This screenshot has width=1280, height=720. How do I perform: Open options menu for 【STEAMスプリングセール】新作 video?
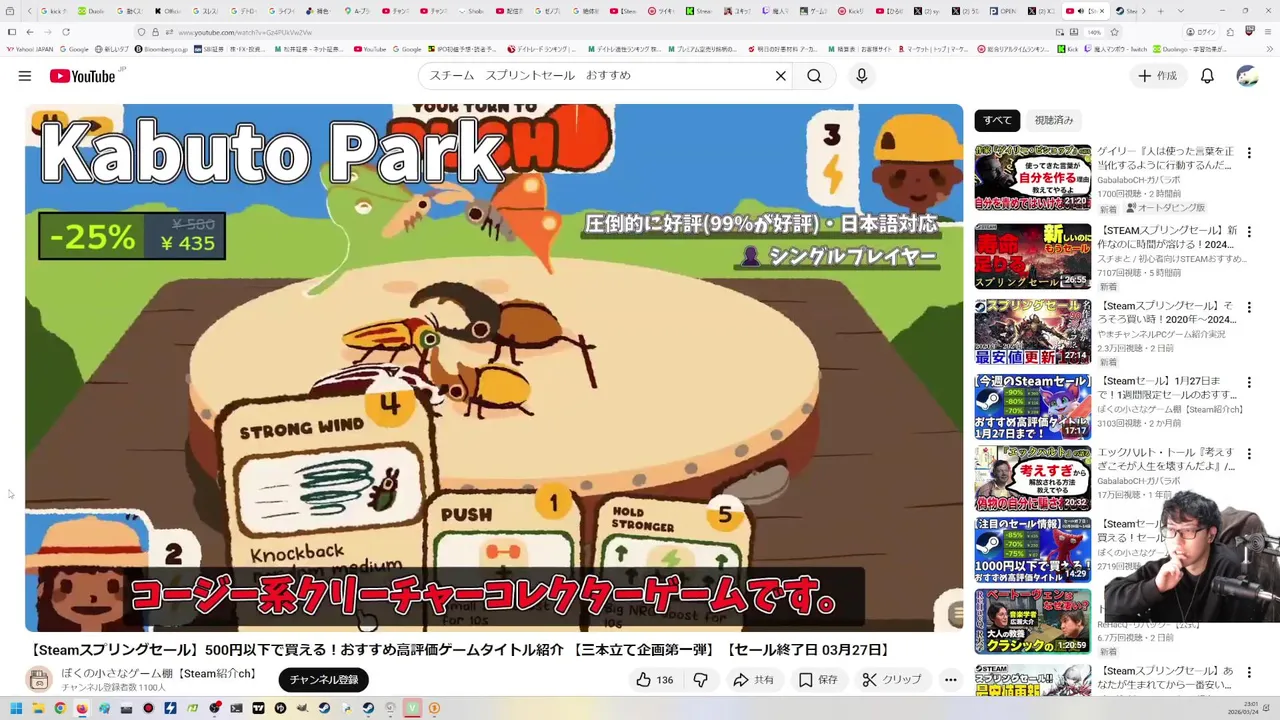pyautogui.click(x=1249, y=231)
